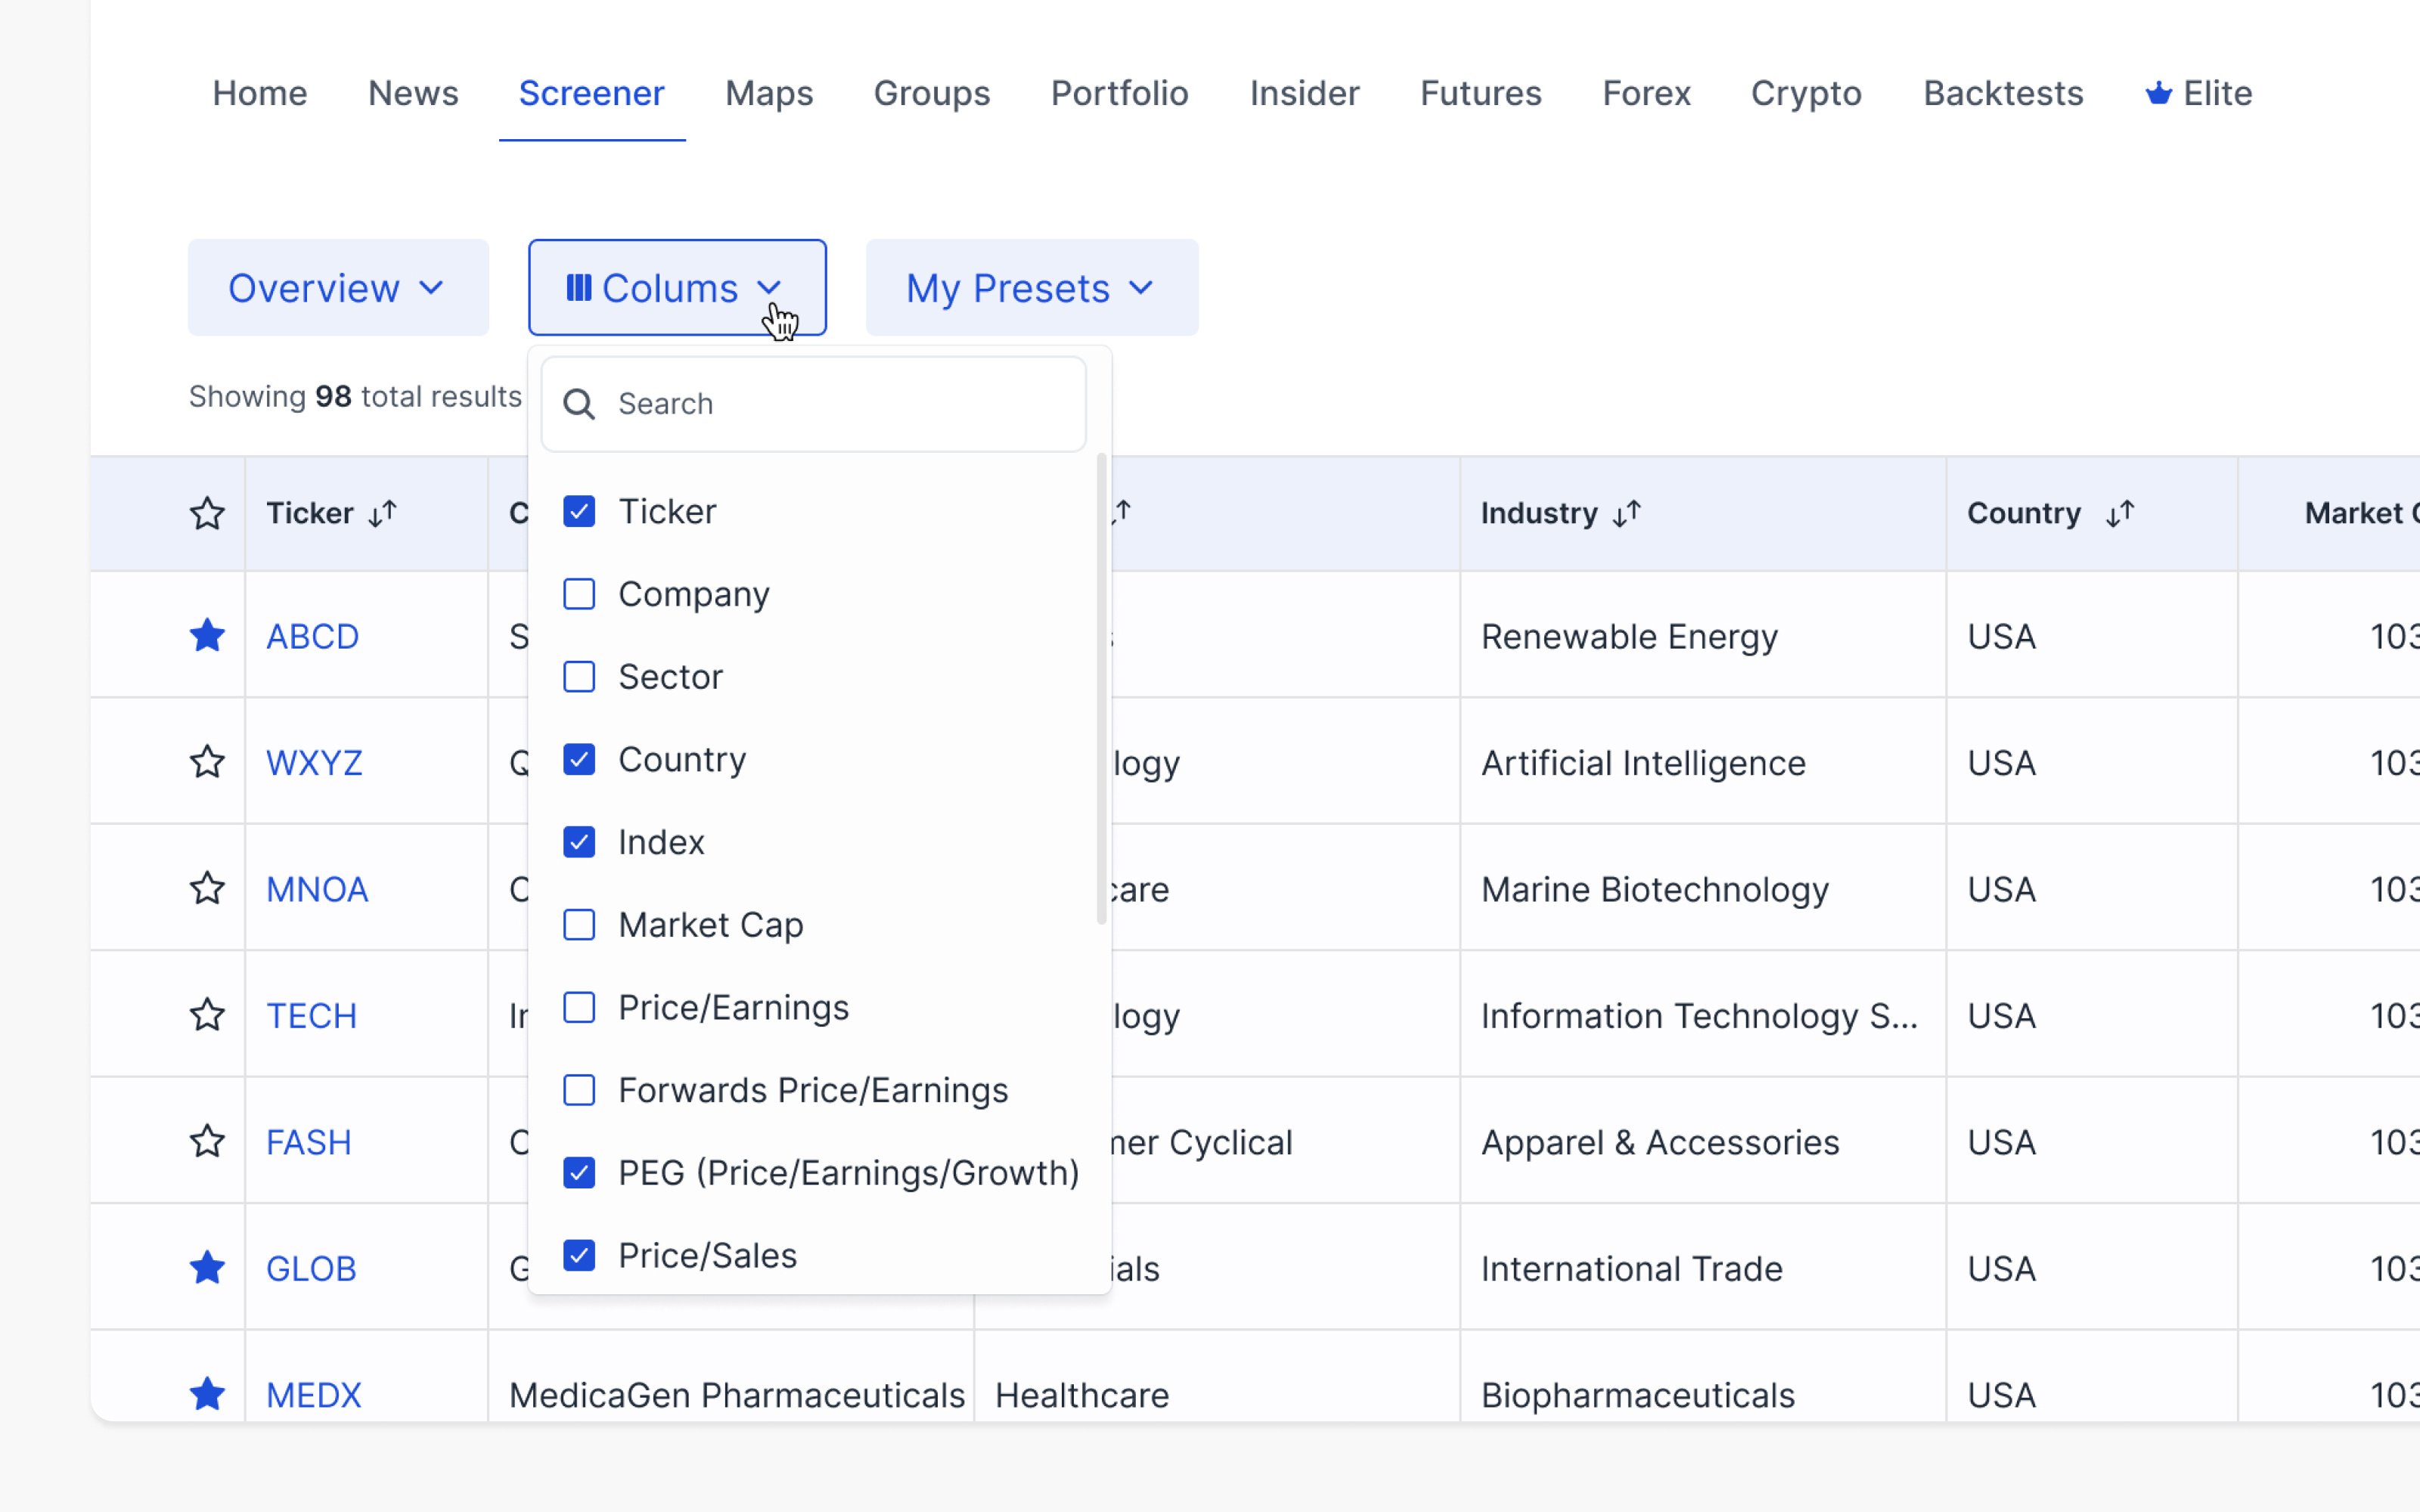Toggle favorite star for MNOA row

pos(207,888)
